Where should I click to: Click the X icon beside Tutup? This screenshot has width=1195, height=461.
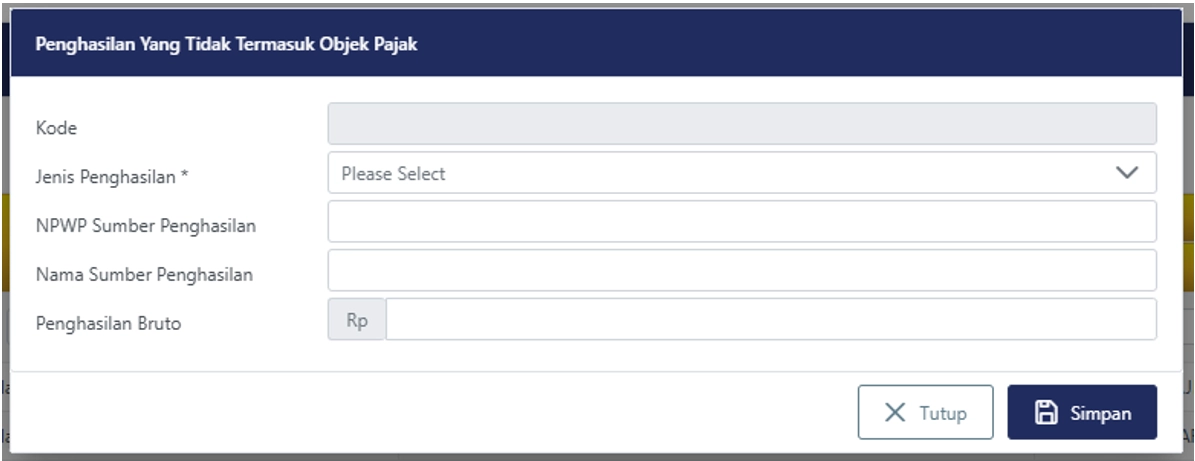(895, 413)
